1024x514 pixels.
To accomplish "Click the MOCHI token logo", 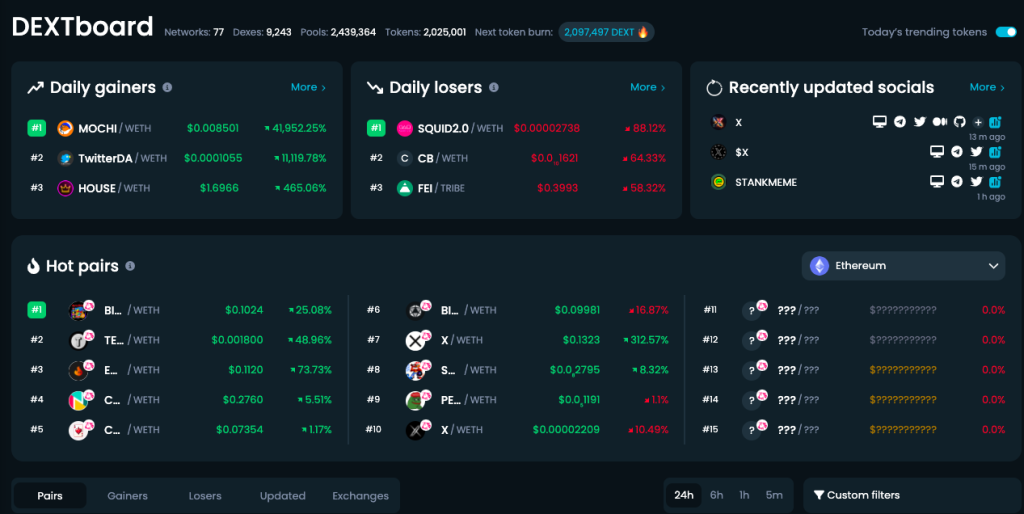I will coord(65,128).
